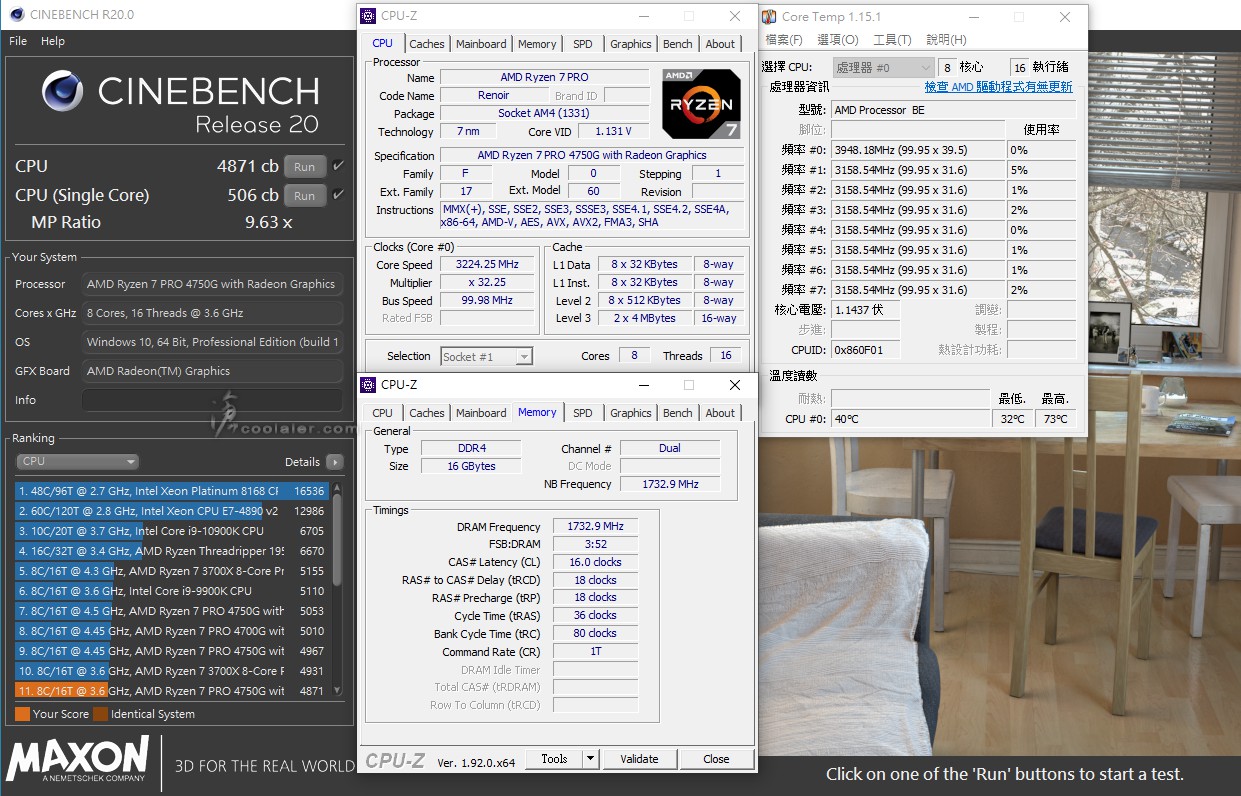The image size is (1241, 796).
Task: Open the 檢查 AMD 驅動程式有無更新 link
Action: 998,87
